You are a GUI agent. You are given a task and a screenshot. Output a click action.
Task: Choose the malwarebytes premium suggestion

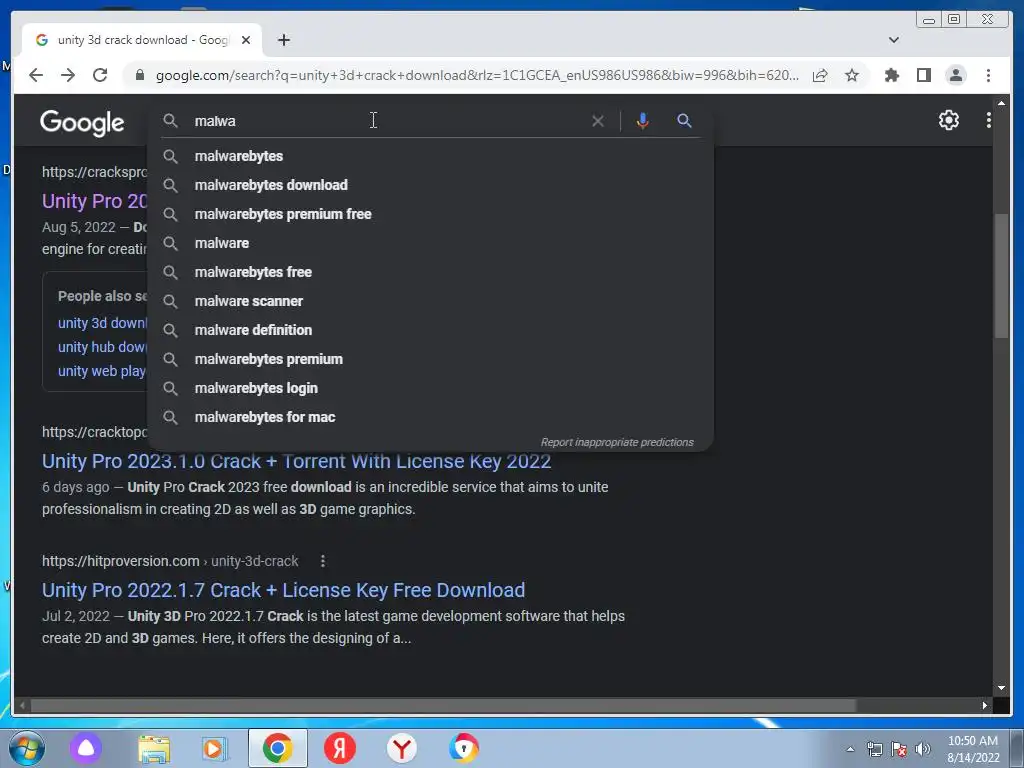[x=431, y=359]
